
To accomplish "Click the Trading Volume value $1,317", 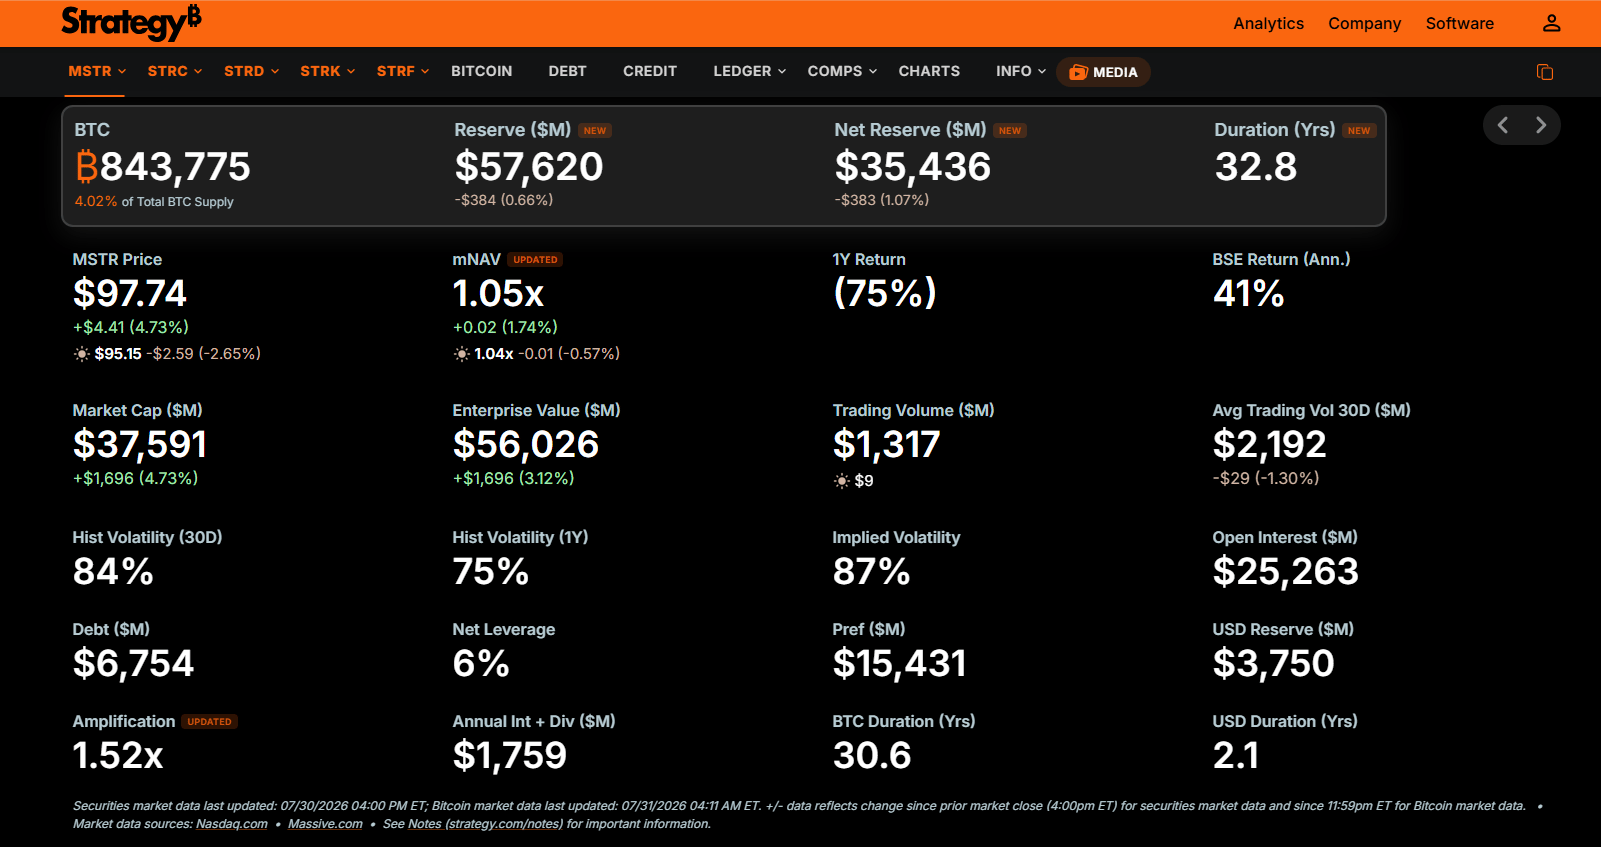I will pos(887,445).
